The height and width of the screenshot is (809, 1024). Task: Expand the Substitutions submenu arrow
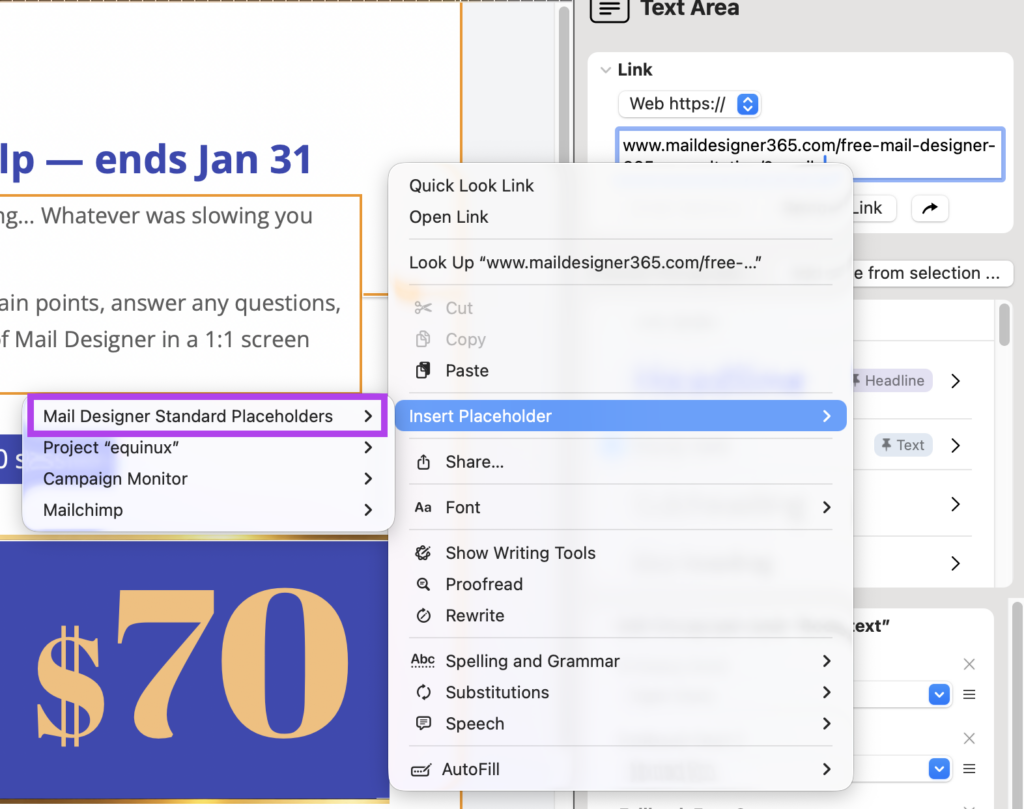827,692
